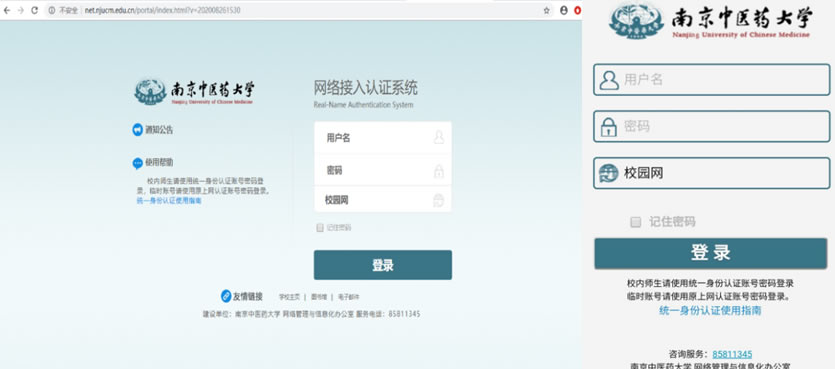This screenshot has height=369, width=835.
Task: Open the desktop 校园网 network dropdown
Action: point(382,200)
